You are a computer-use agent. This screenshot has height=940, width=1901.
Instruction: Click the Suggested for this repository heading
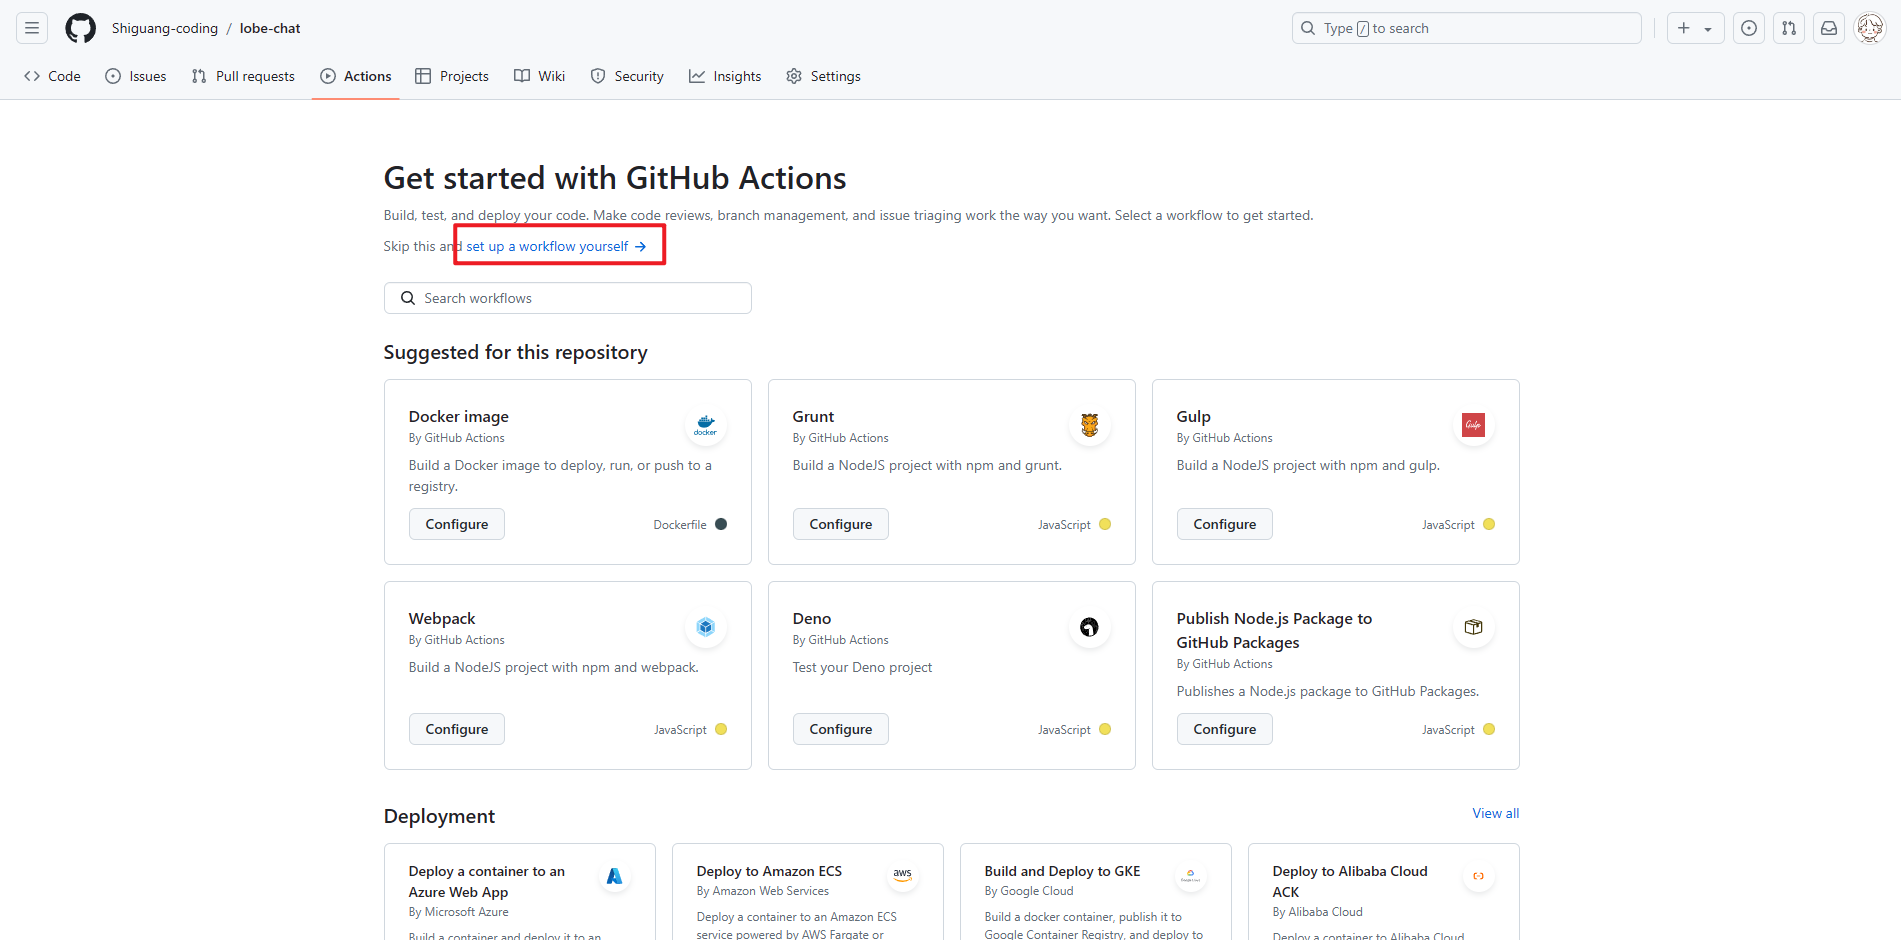(x=516, y=352)
